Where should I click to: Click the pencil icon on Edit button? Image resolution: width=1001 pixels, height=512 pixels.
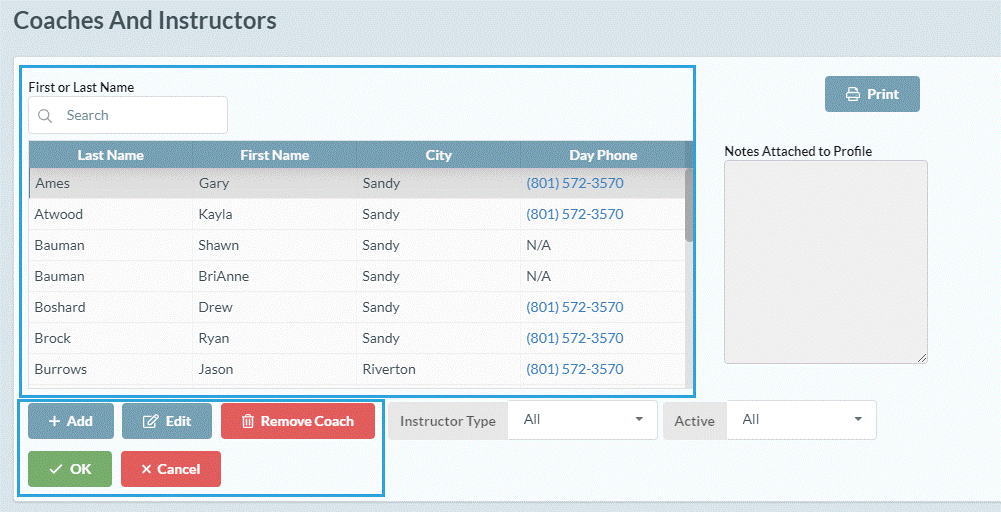(151, 422)
